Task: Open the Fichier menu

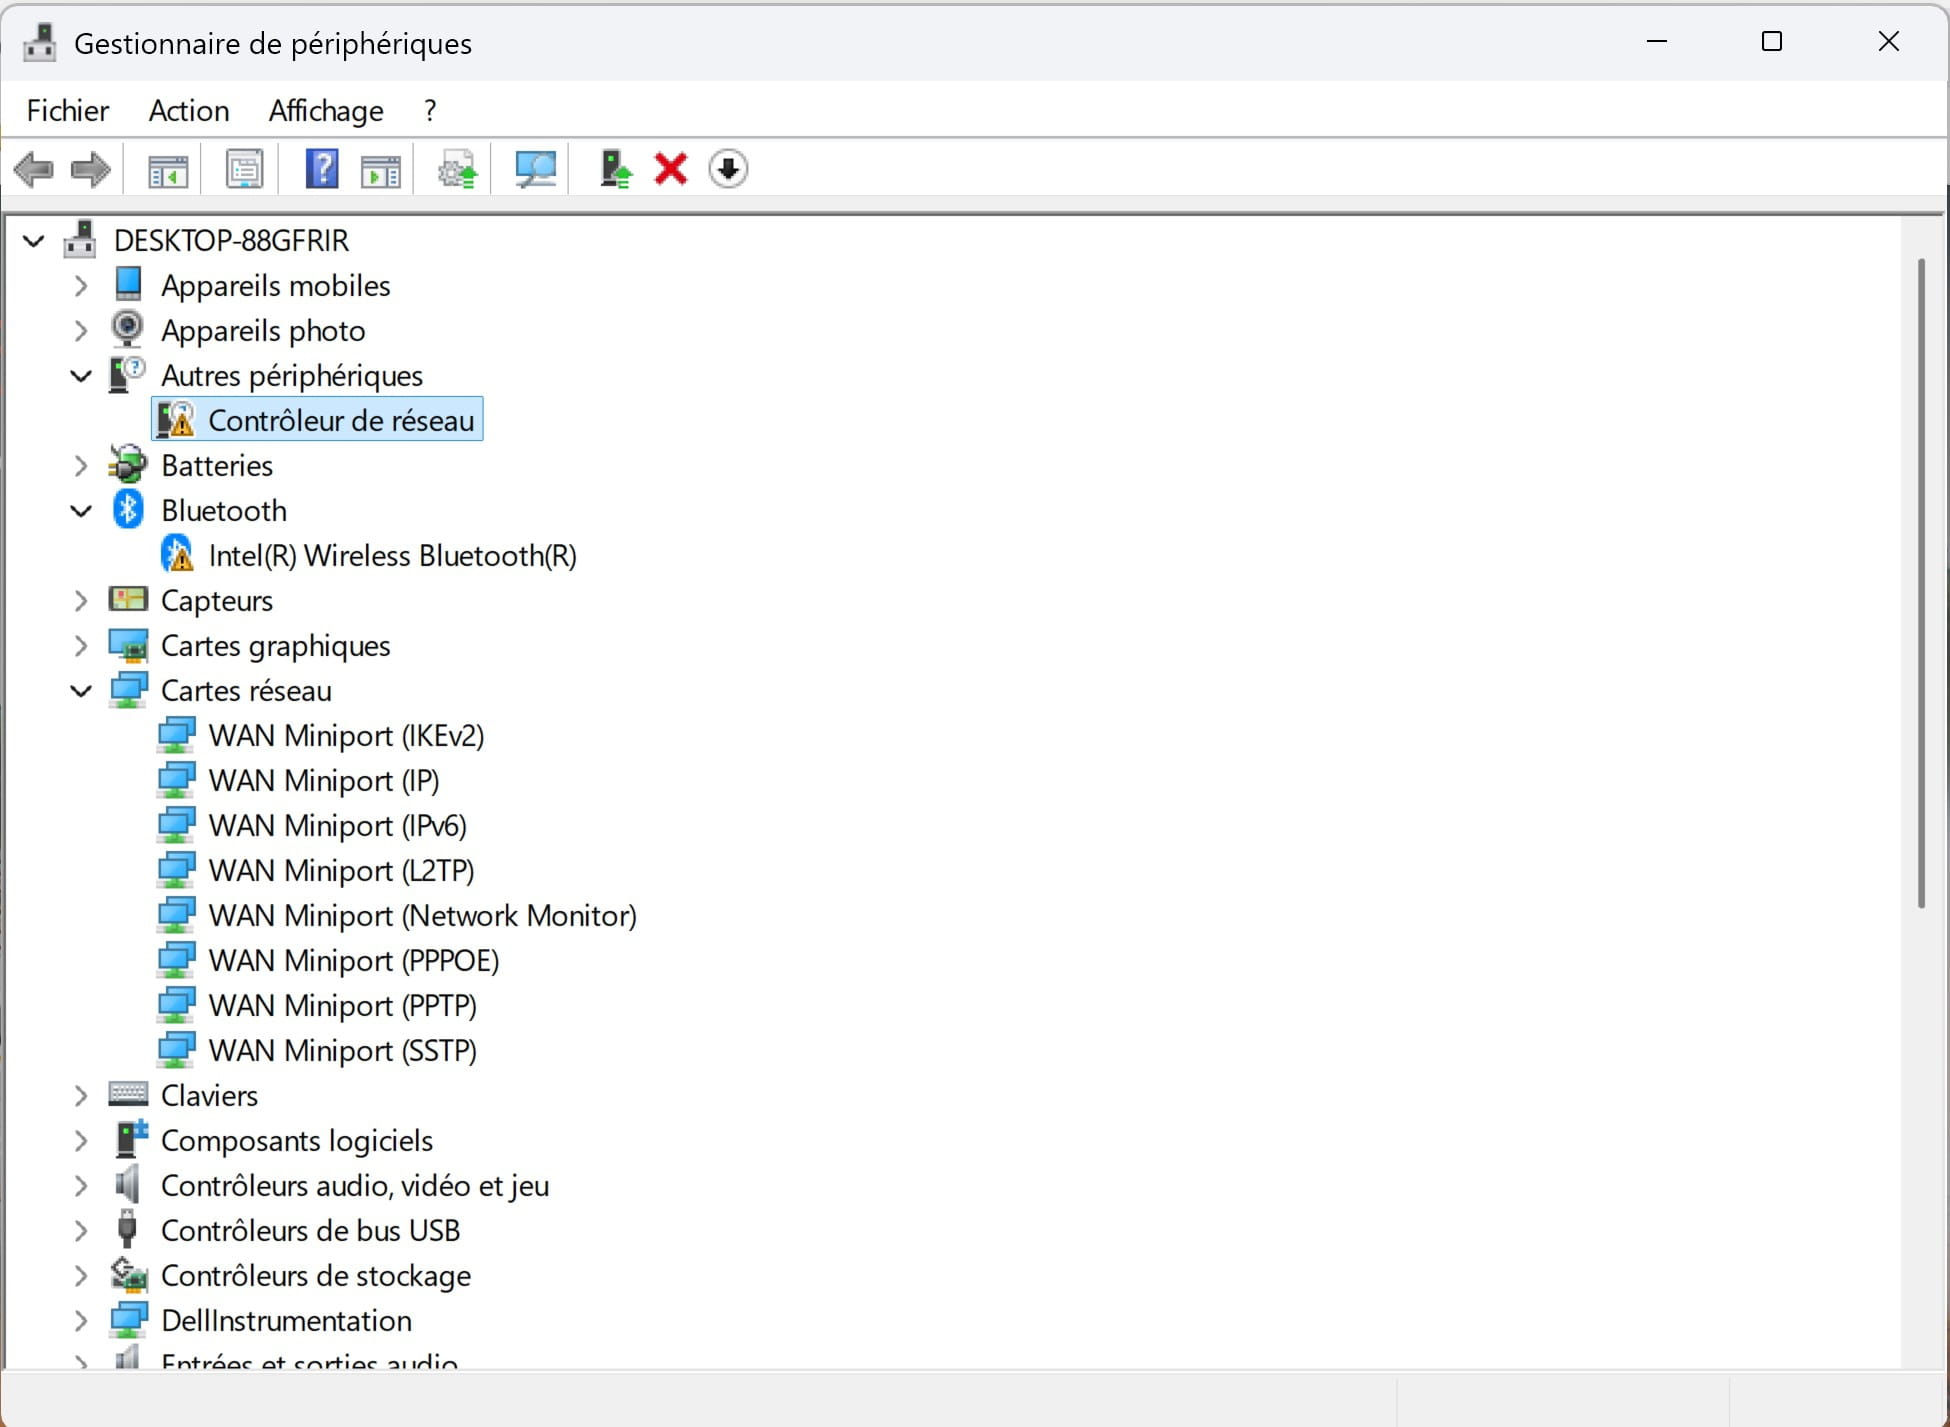Action: point(67,110)
